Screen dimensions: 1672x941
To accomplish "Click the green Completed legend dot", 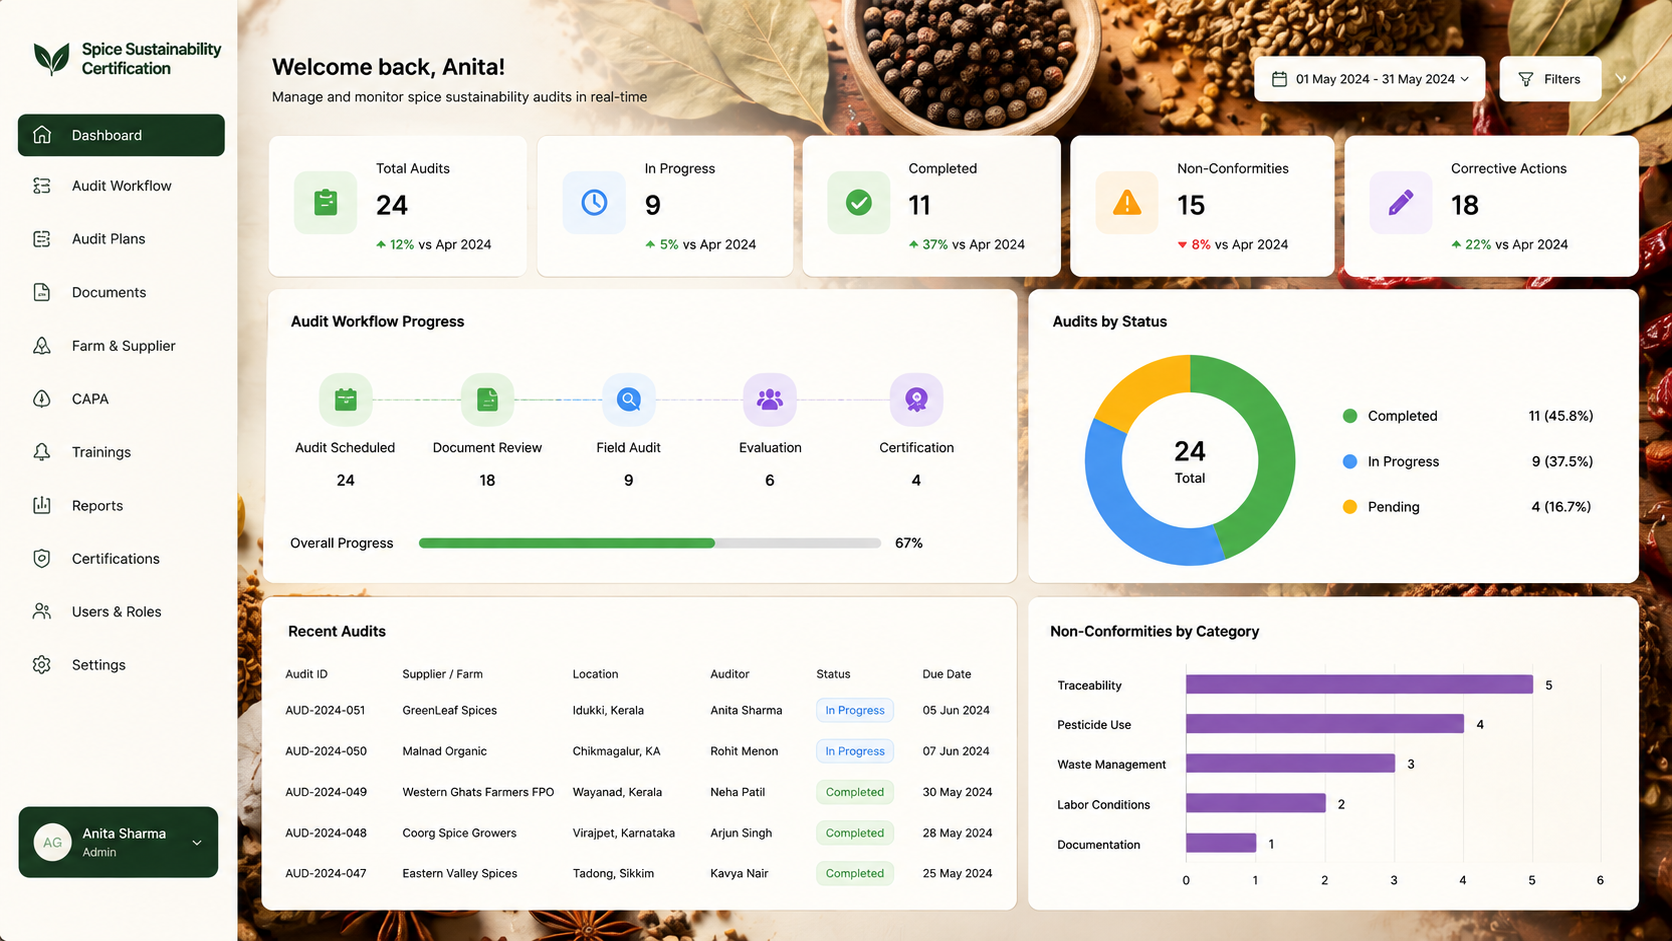I will click(x=1350, y=416).
